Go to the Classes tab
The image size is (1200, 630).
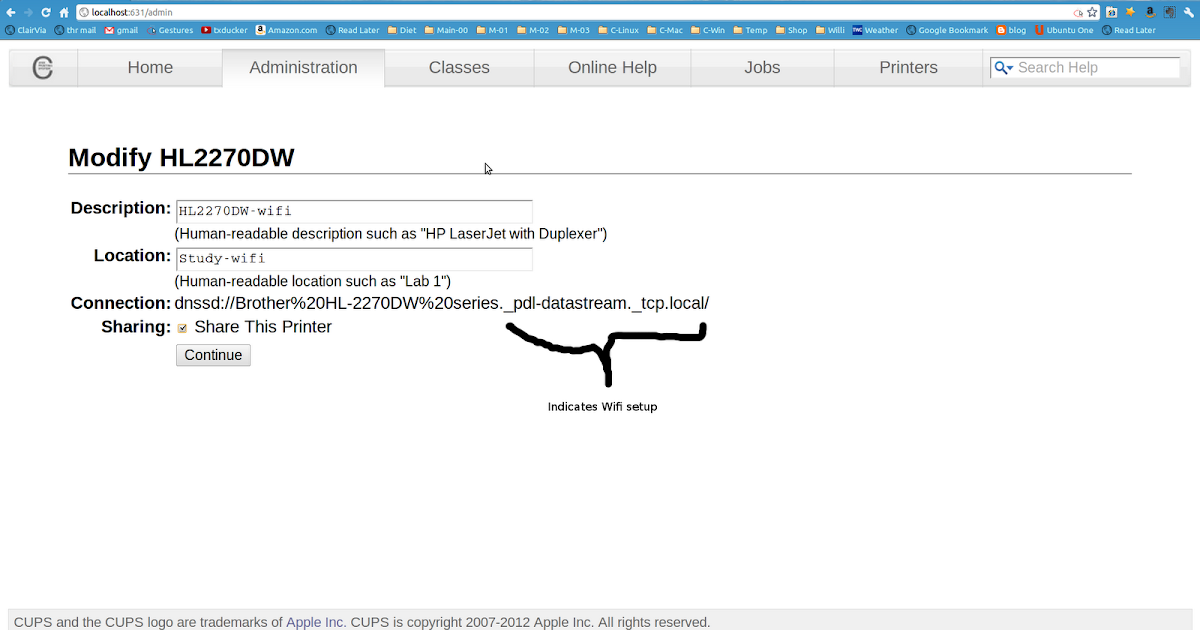tap(459, 68)
